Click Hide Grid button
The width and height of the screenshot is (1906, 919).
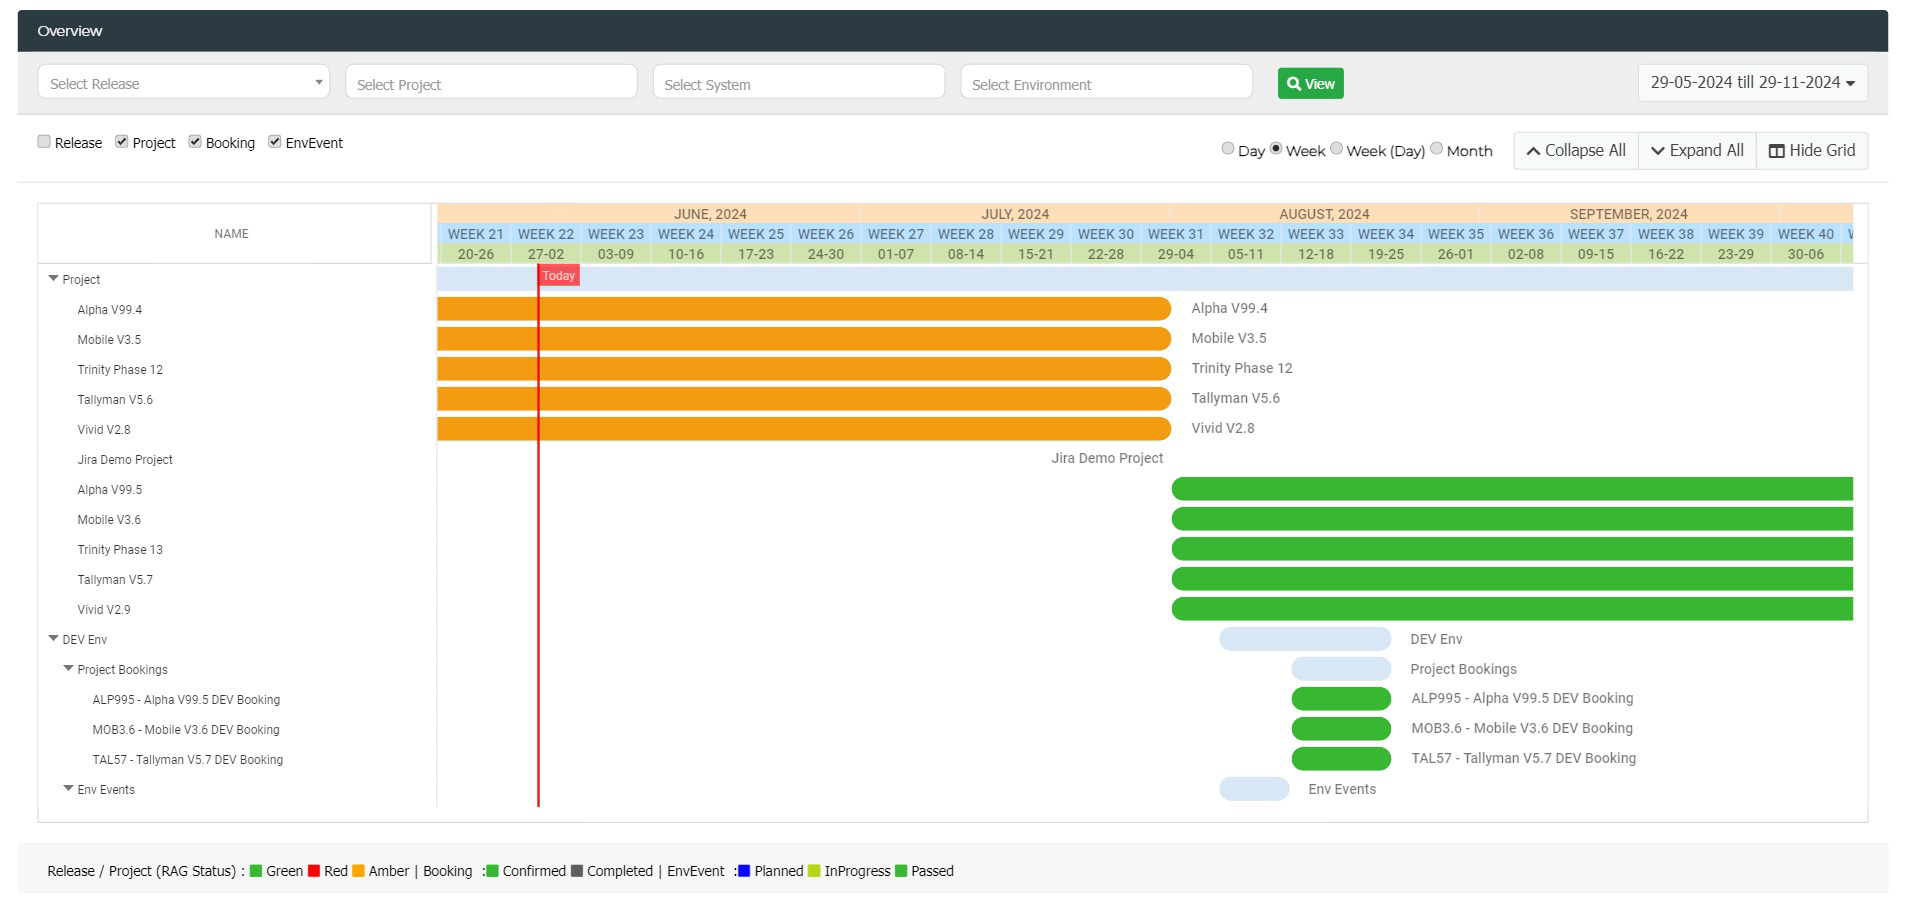click(x=1812, y=151)
